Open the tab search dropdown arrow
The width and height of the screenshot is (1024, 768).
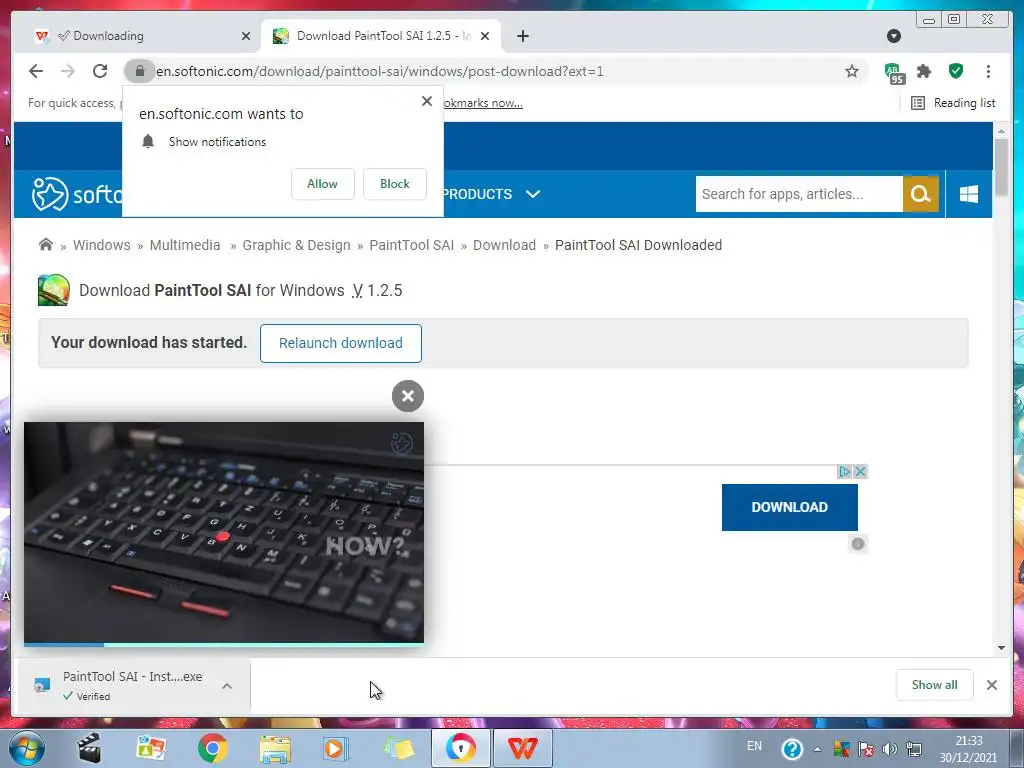tap(894, 36)
